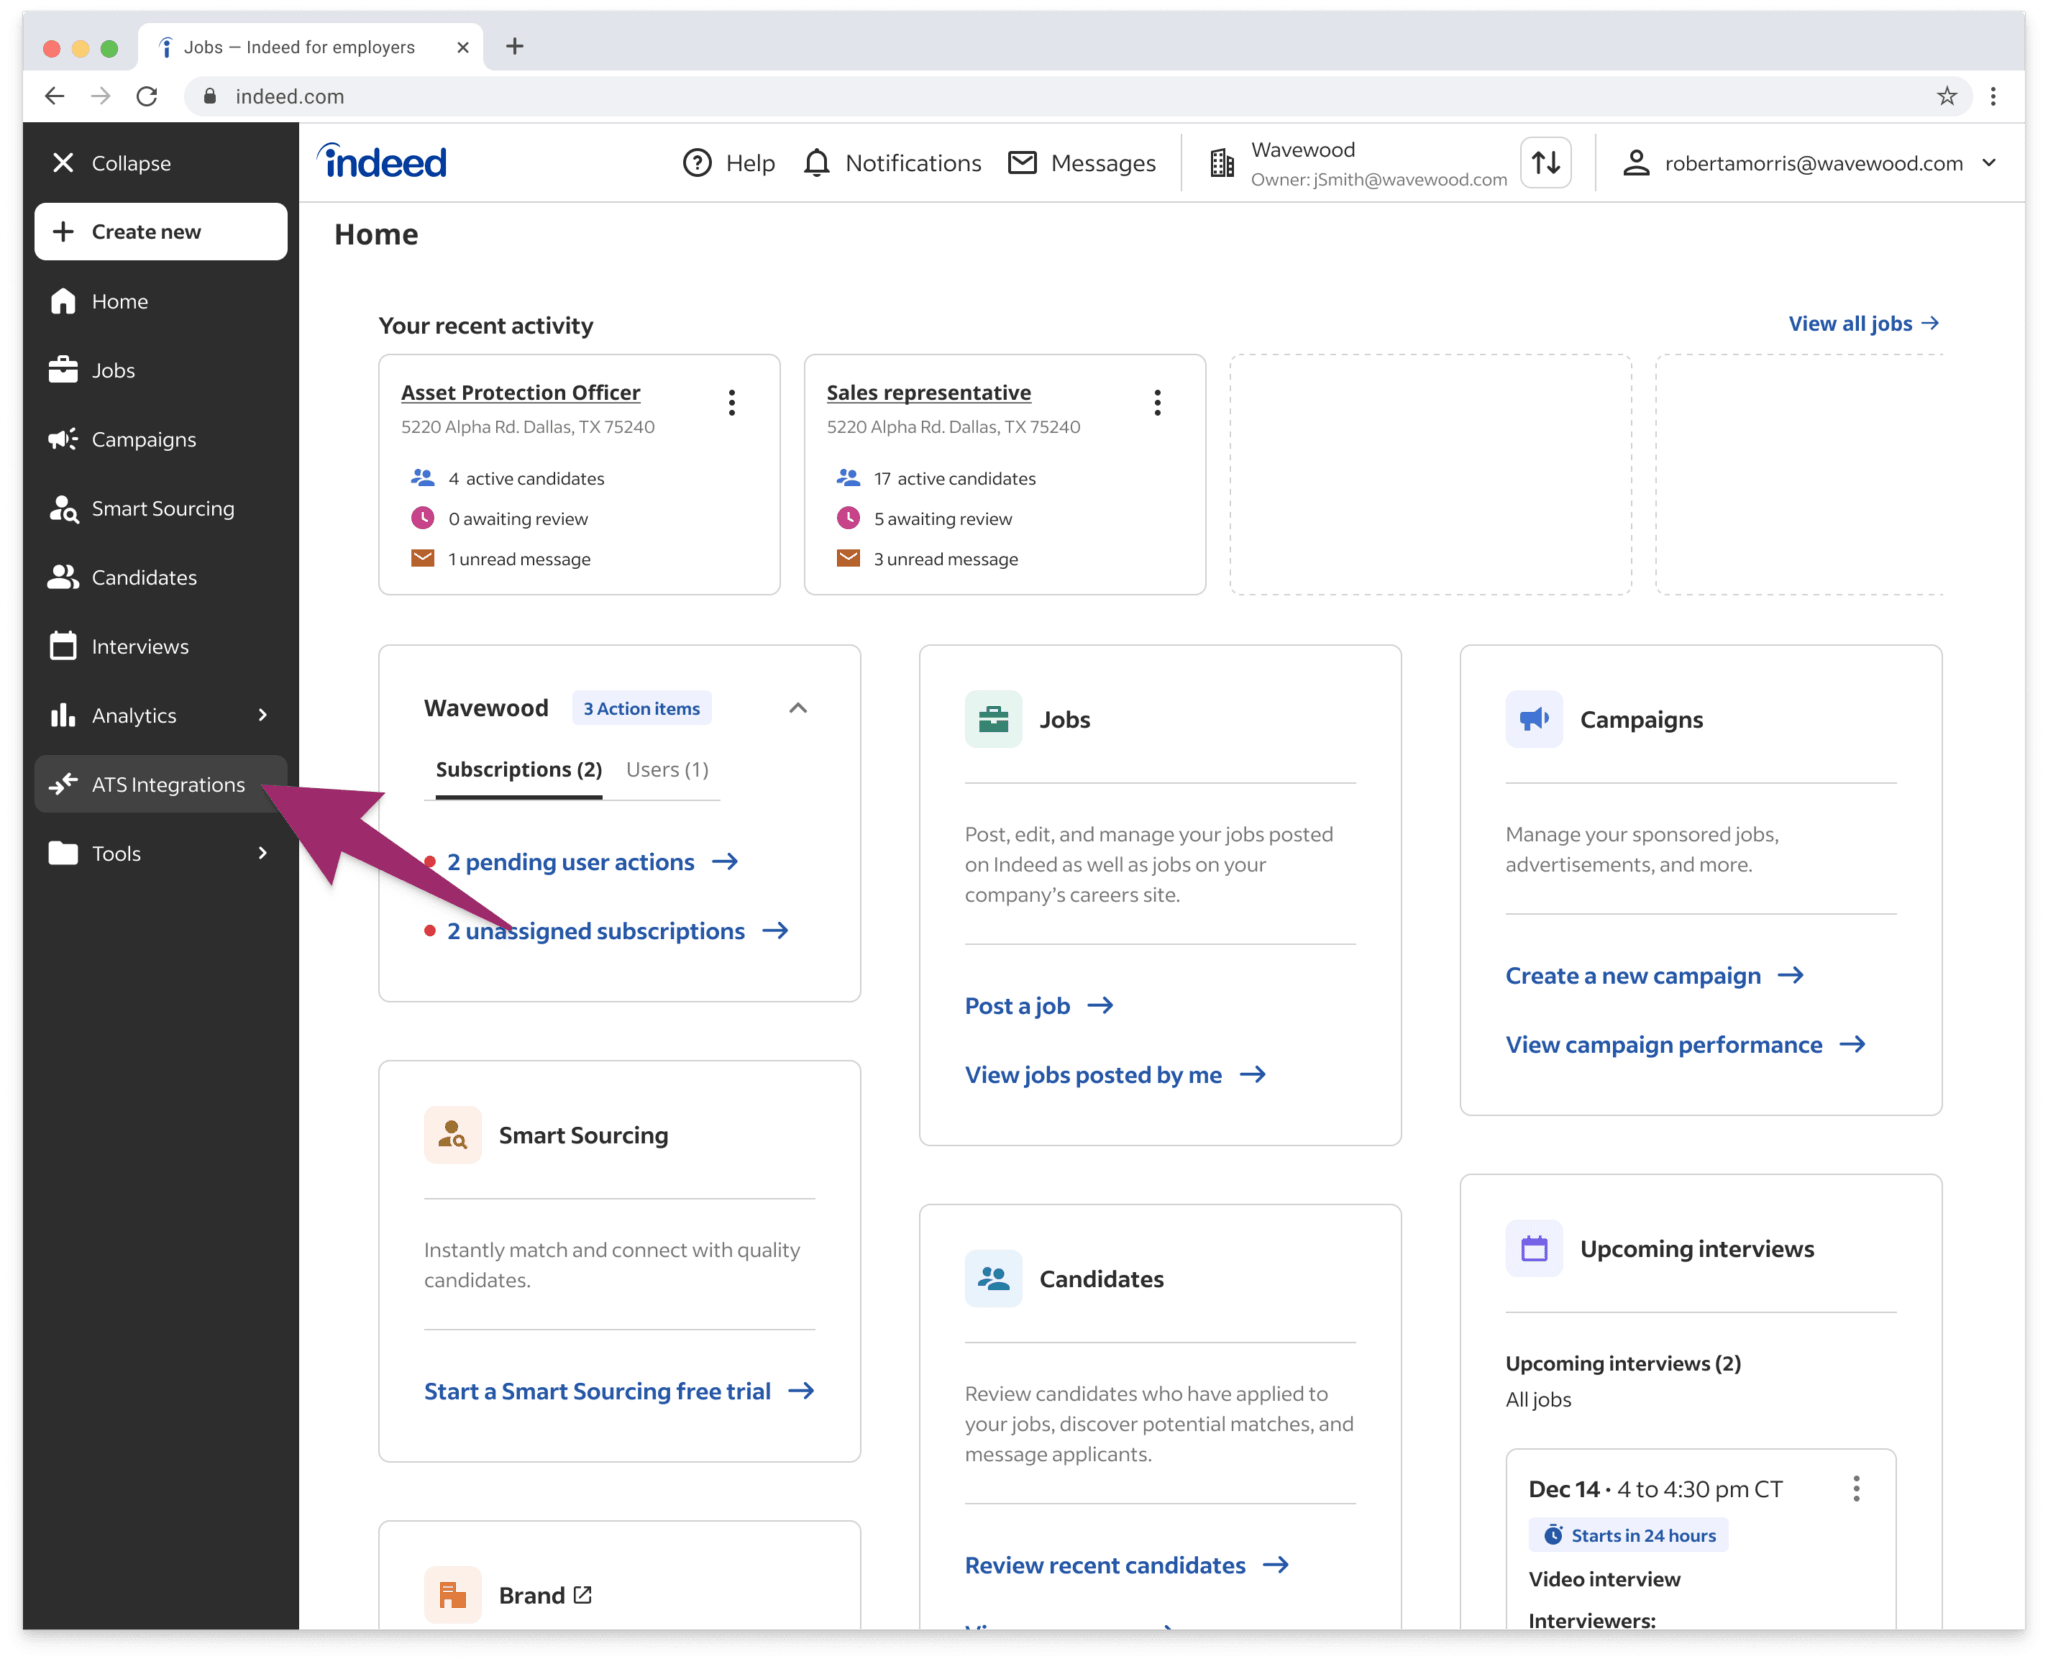
Task: Open Campaigns via sidebar megaphone icon
Action: point(63,439)
